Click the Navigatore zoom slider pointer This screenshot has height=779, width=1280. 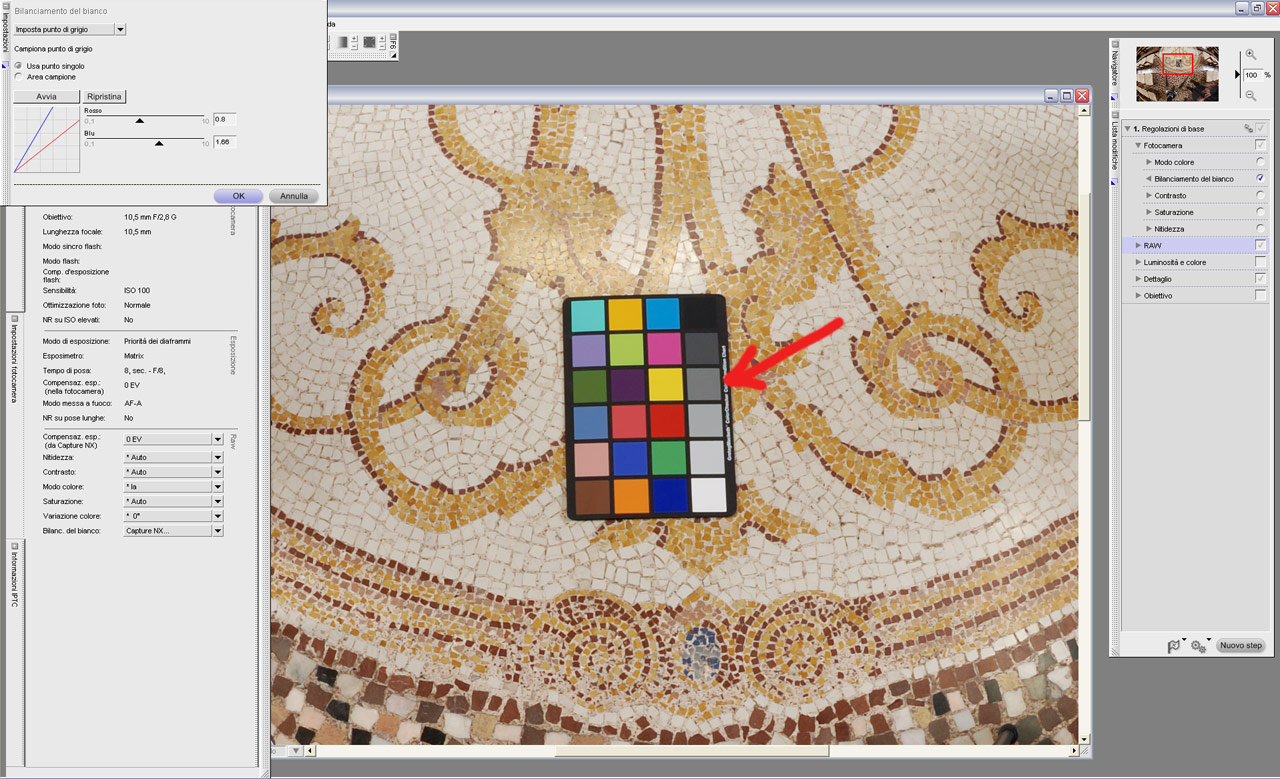[x=1237, y=74]
